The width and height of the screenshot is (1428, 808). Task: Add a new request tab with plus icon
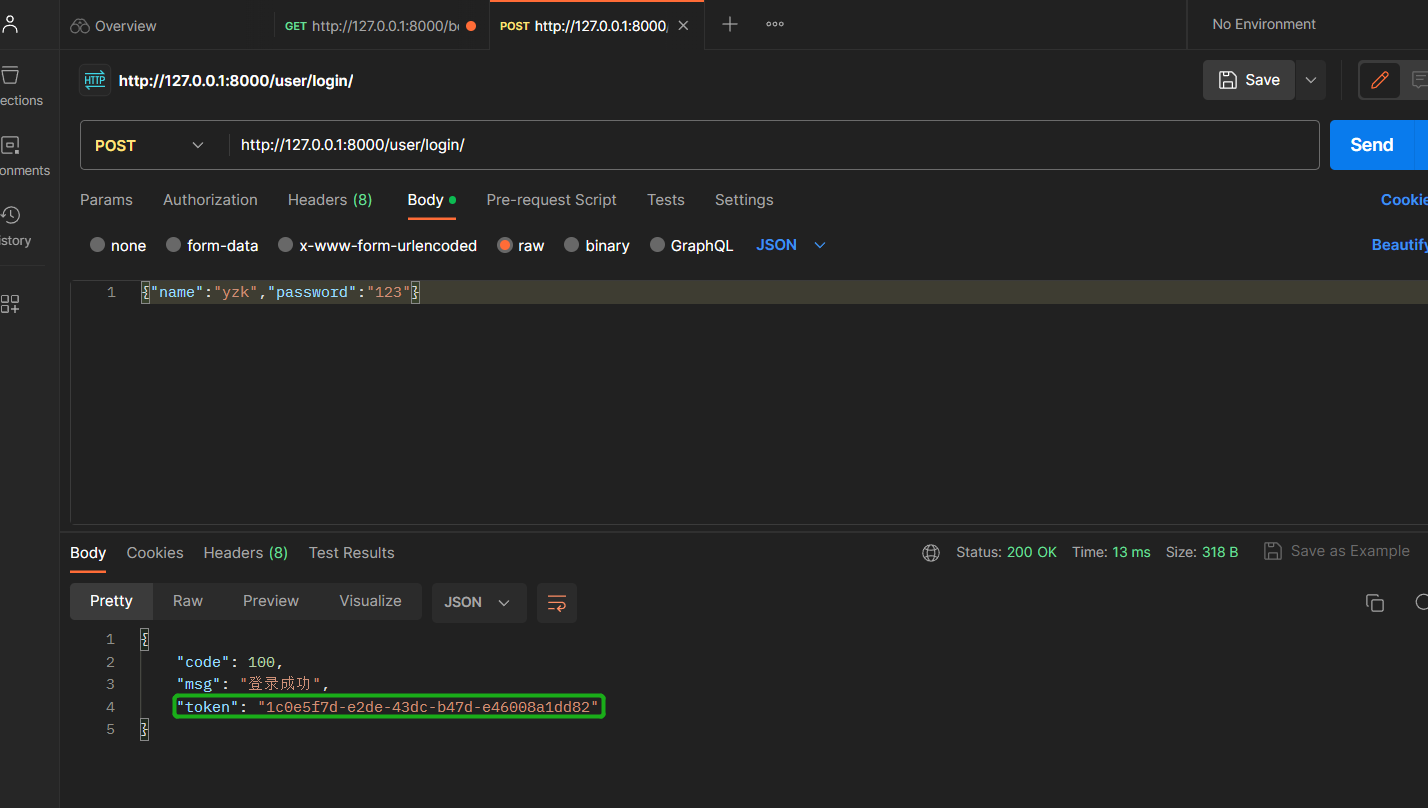(730, 25)
